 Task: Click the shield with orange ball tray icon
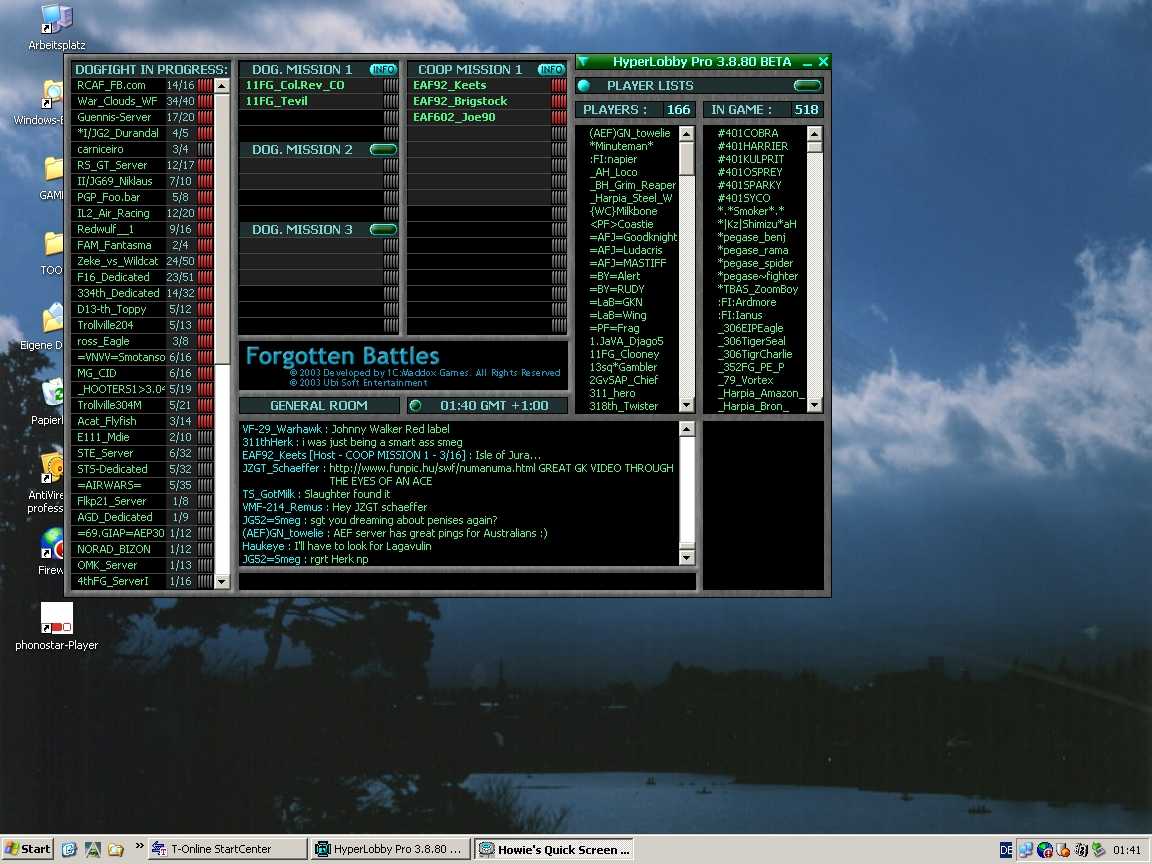1062,850
